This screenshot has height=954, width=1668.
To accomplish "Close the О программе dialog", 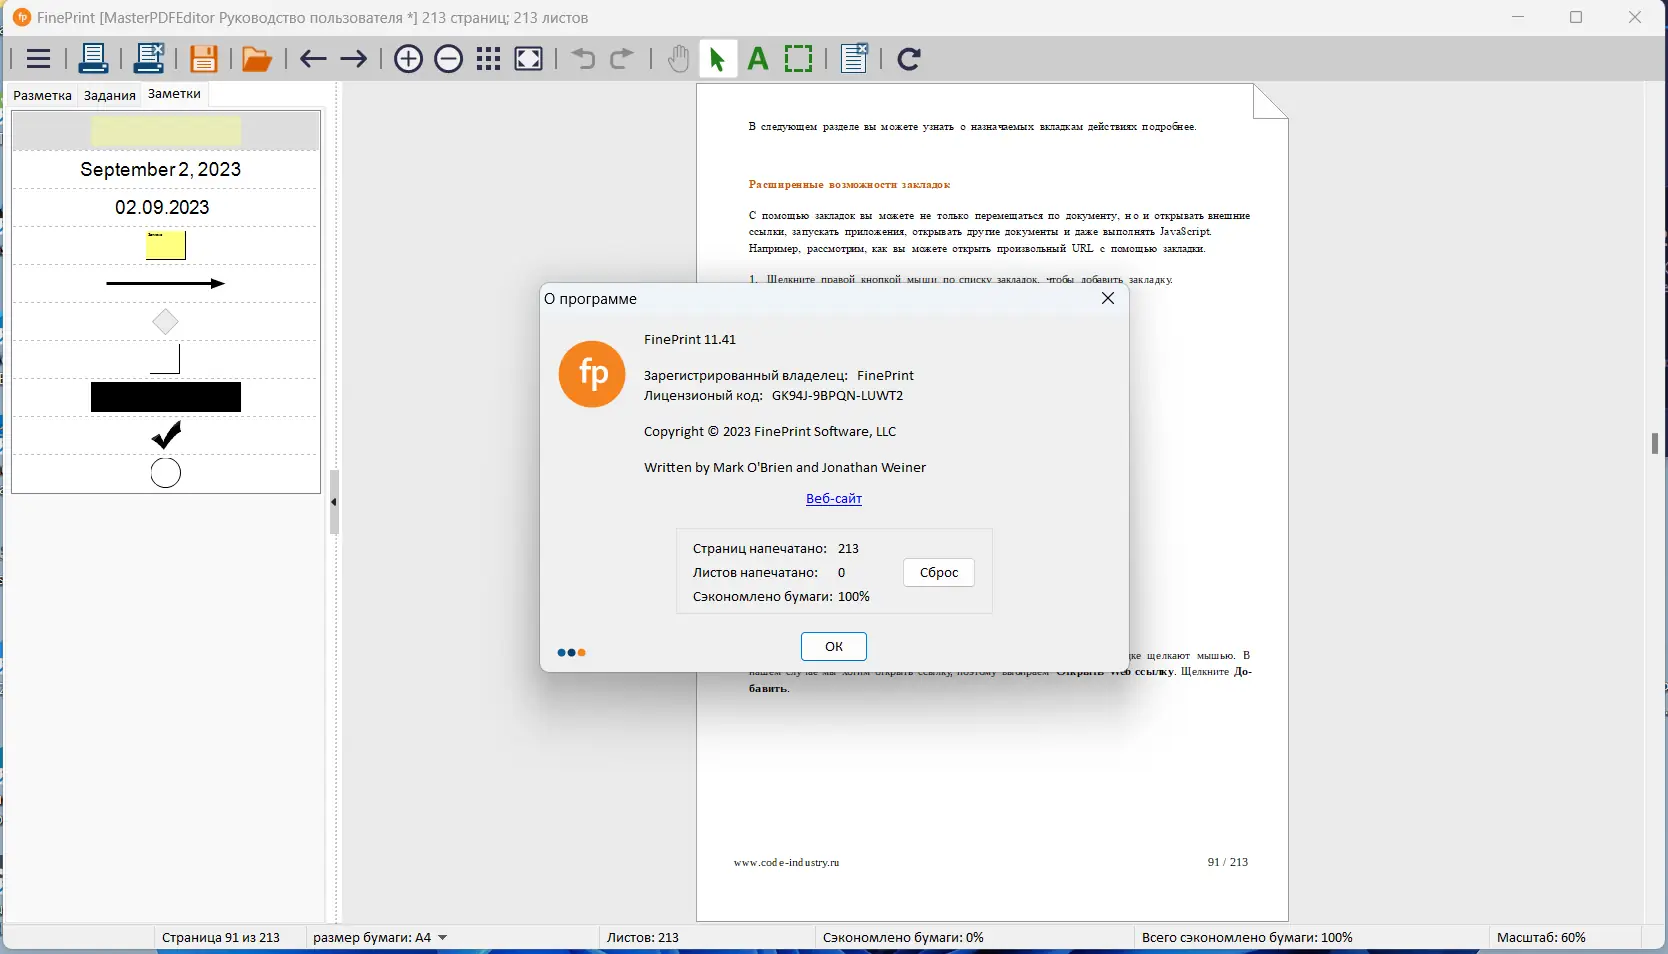I will tap(1108, 298).
